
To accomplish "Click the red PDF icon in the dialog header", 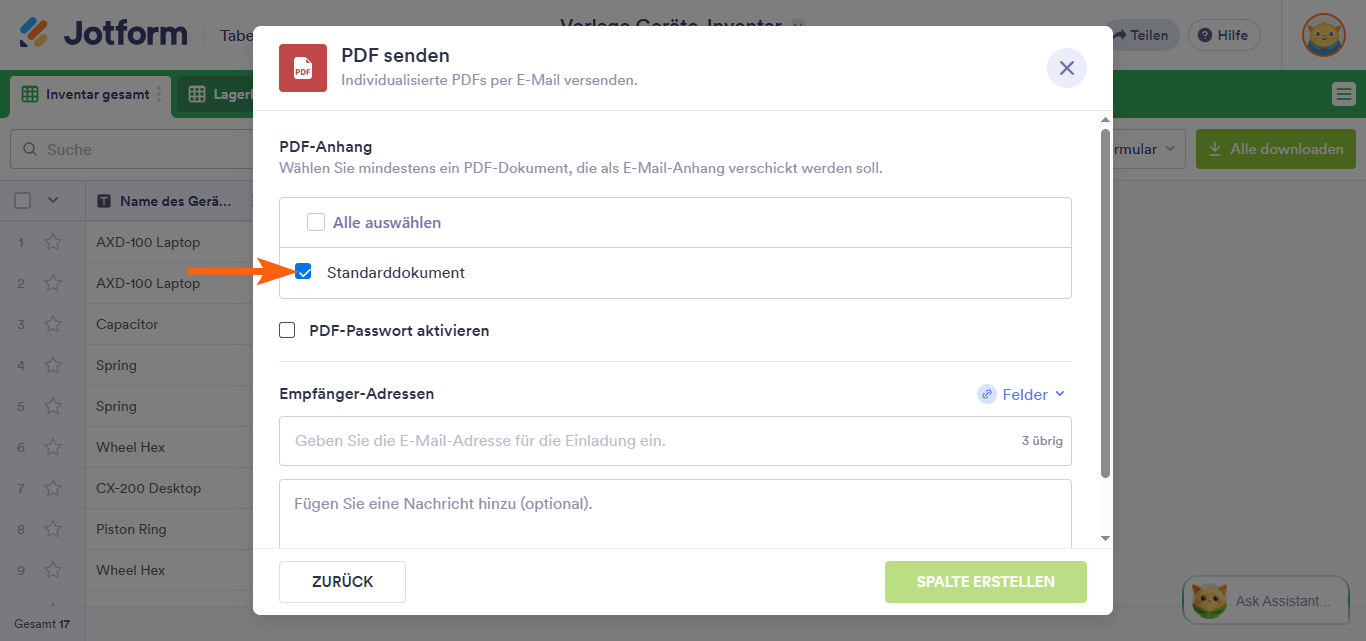I will click(x=302, y=67).
